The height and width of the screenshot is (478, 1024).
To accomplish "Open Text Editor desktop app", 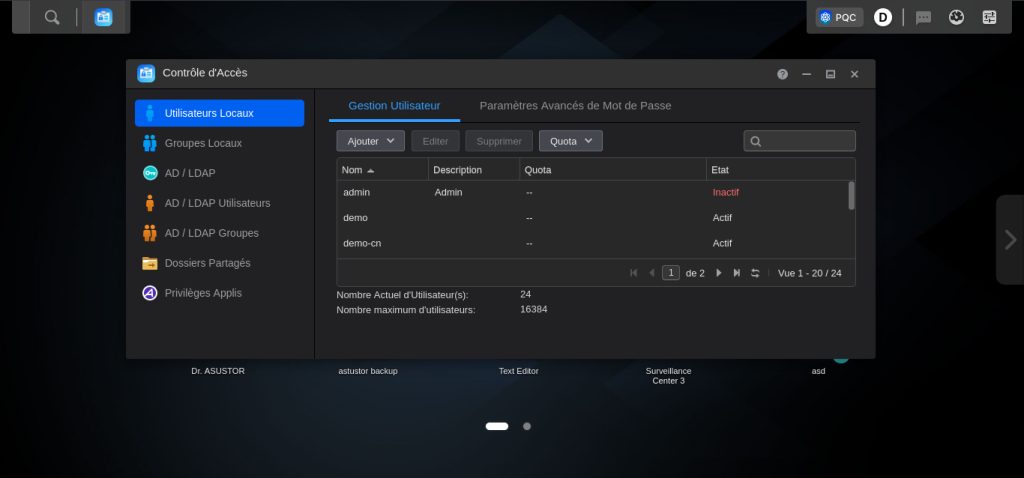I will [519, 371].
